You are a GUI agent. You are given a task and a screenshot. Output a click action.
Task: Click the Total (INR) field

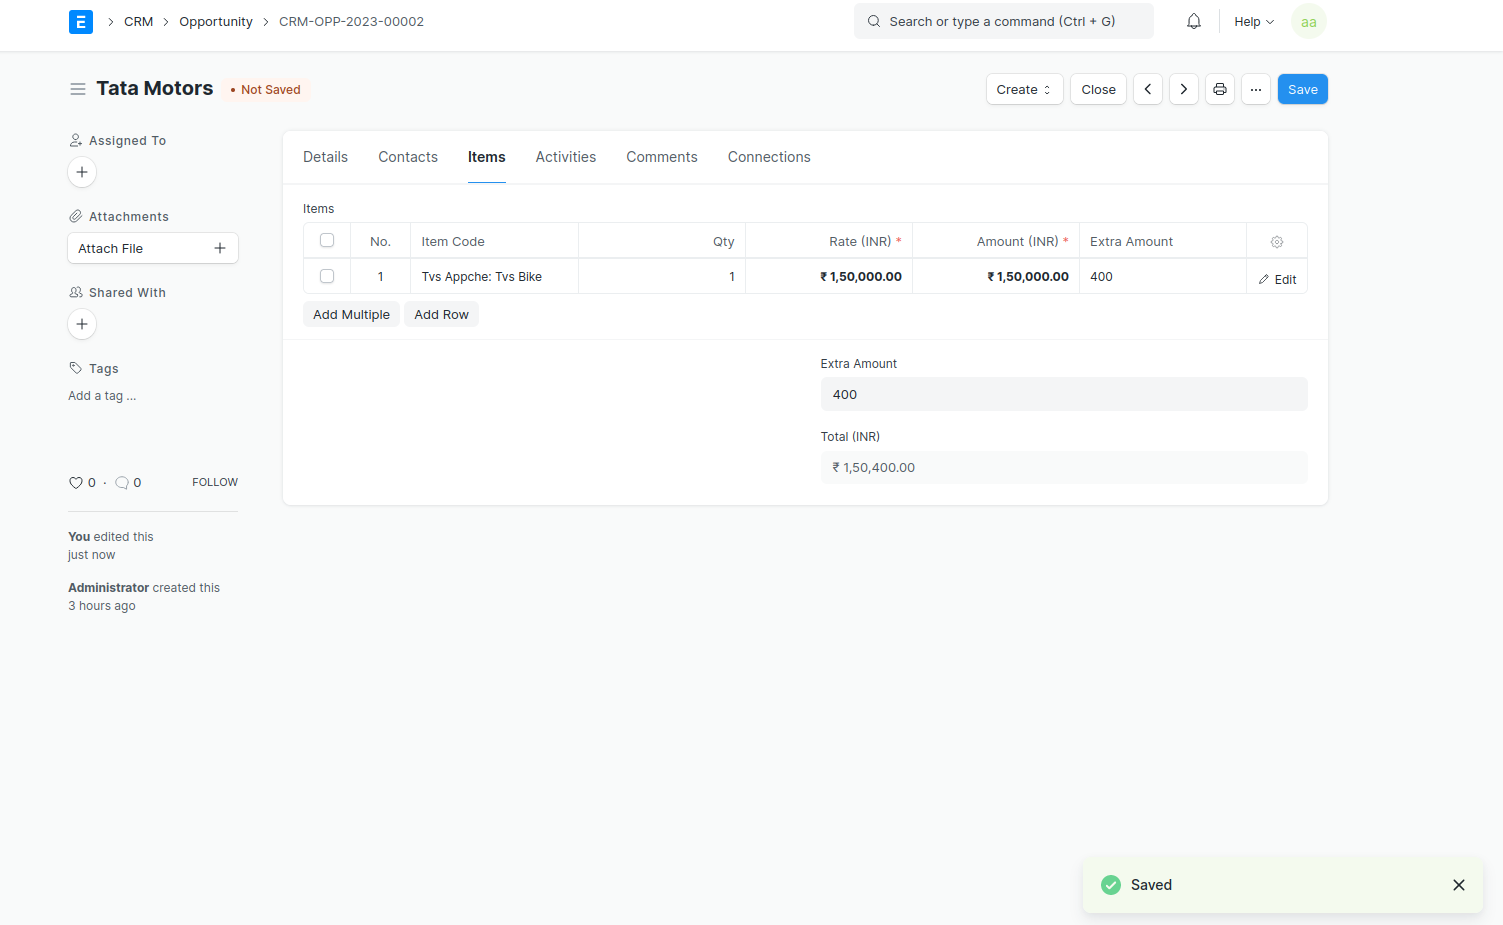1064,467
